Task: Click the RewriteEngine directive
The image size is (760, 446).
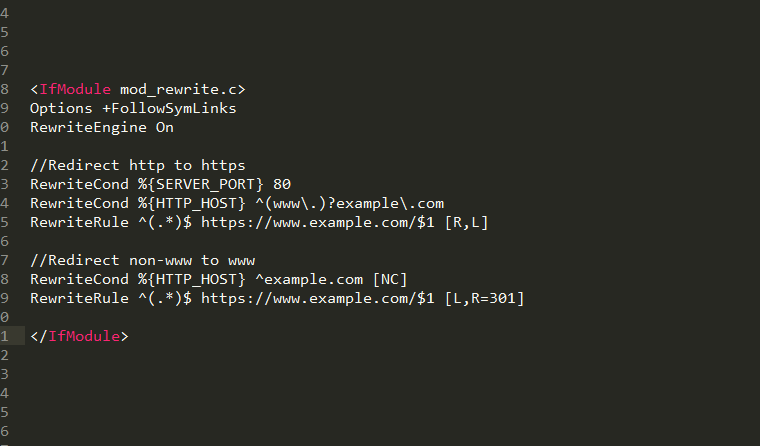Action: pos(88,127)
